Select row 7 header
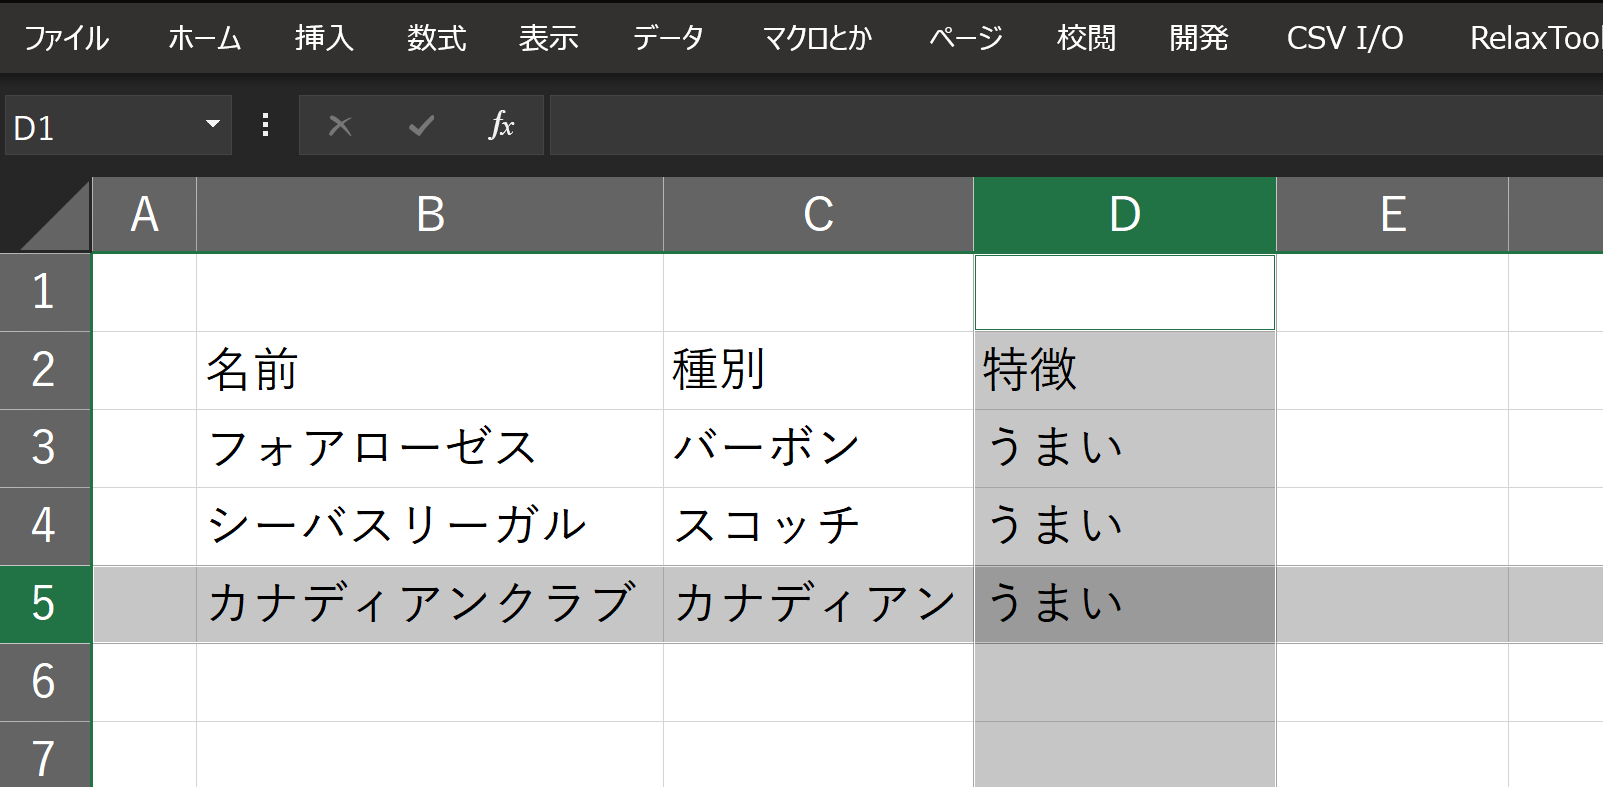 point(44,755)
